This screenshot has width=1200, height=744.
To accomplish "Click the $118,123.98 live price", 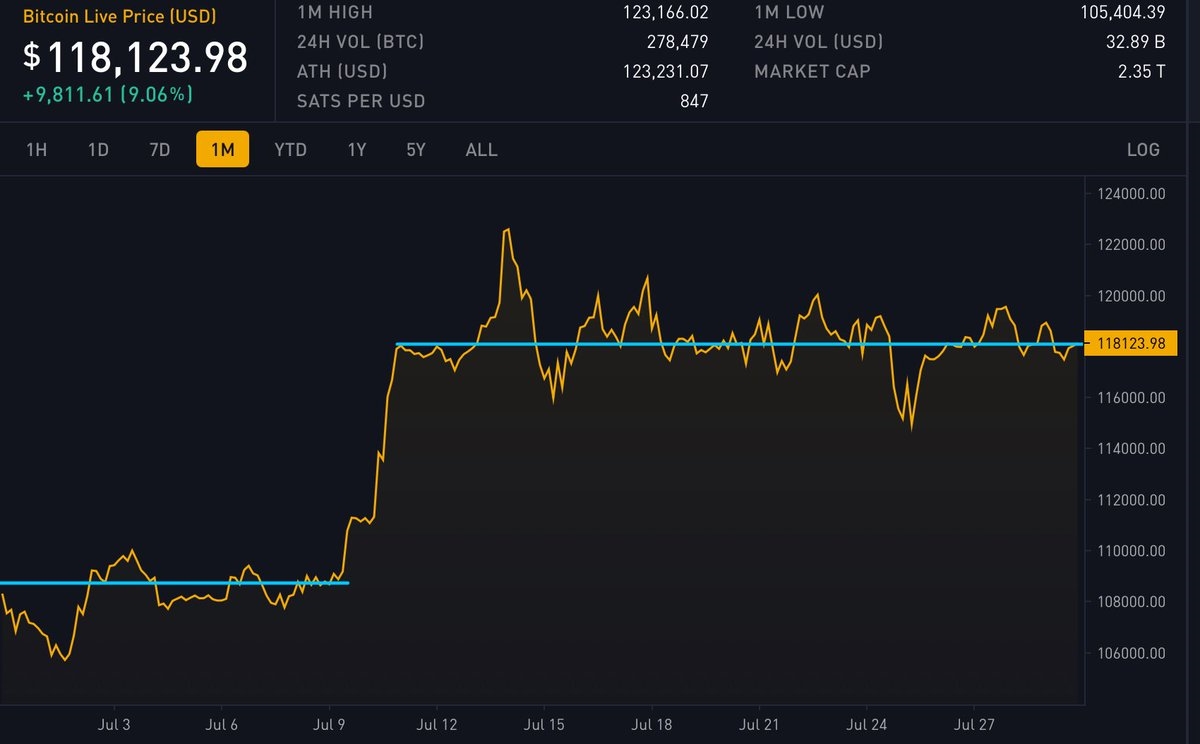I will [x=136, y=57].
